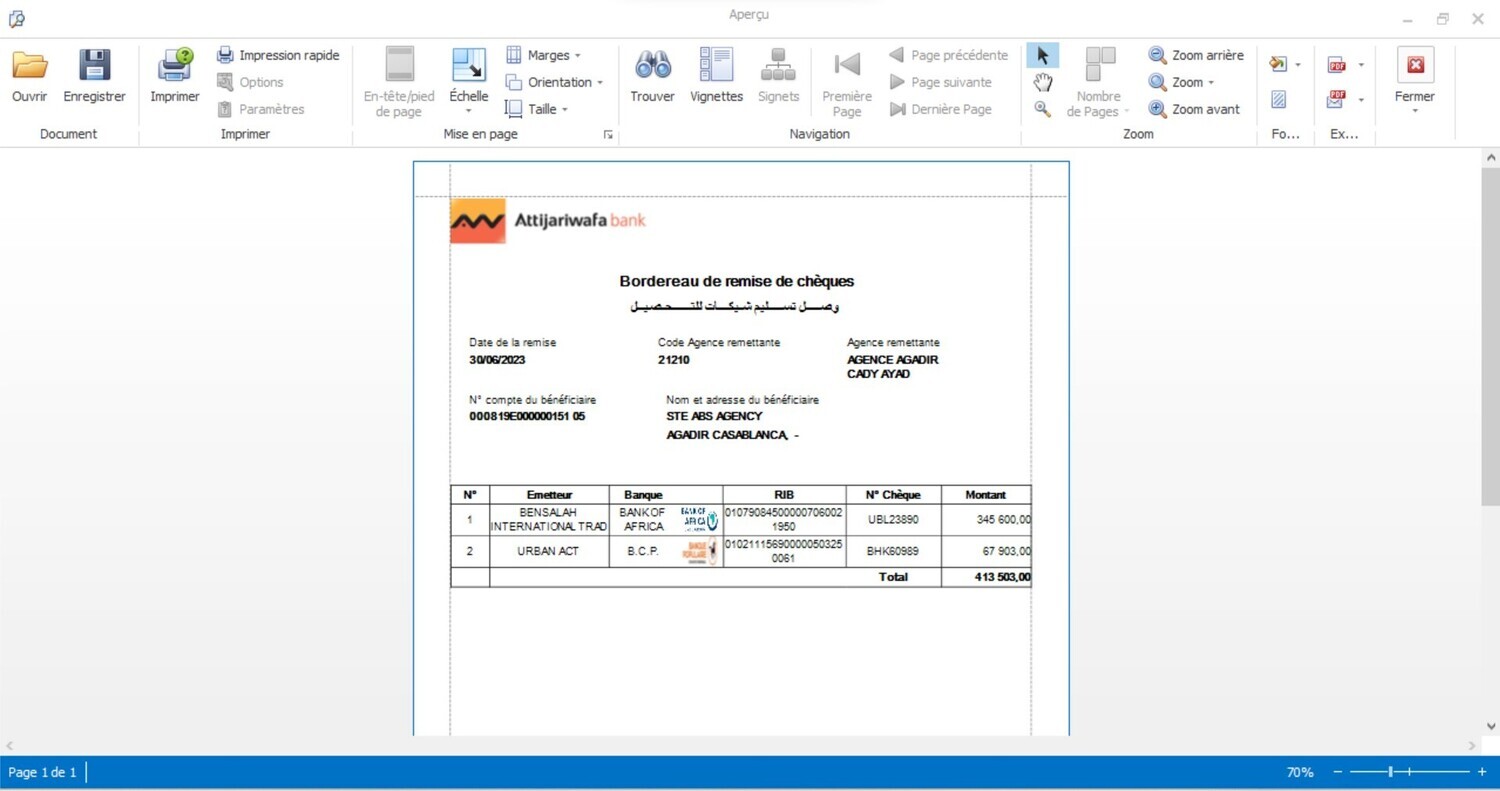Open a document with Ouvrir
1500x791 pixels.
click(x=29, y=75)
